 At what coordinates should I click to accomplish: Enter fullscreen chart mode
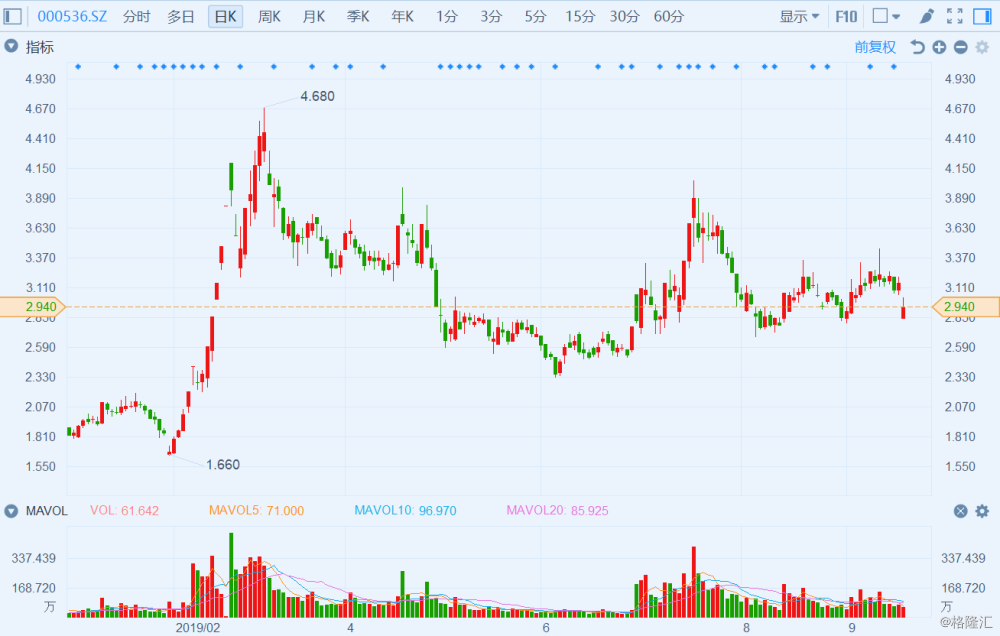click(955, 16)
